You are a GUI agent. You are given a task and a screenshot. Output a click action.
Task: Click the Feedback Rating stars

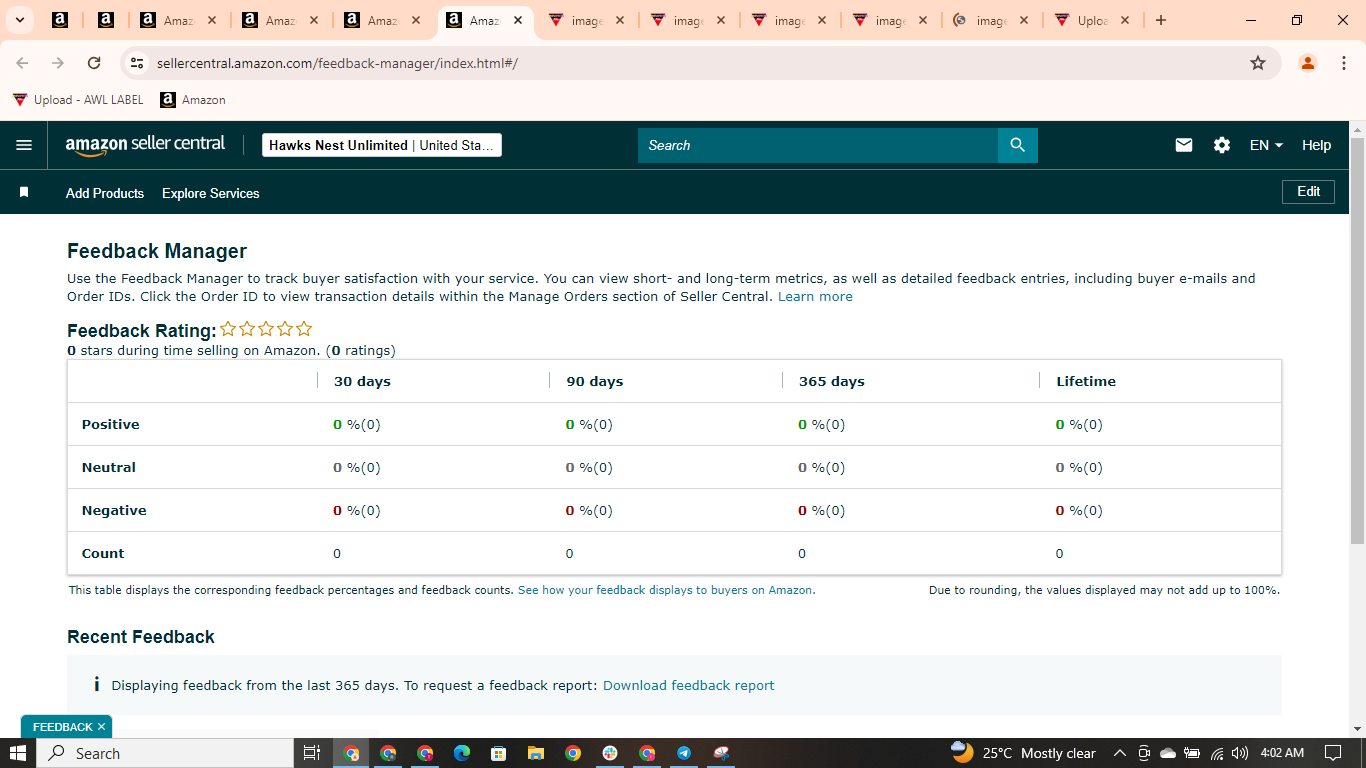266,329
